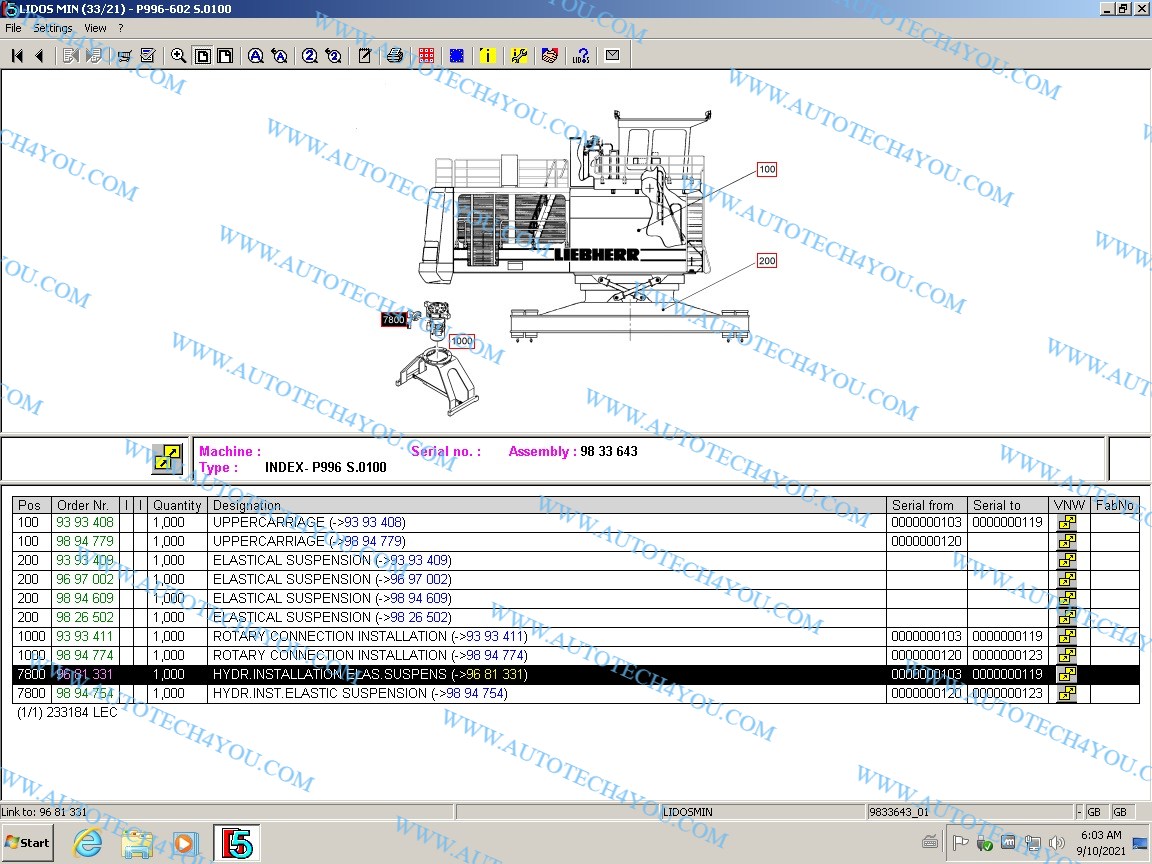Click ROTARY CONNECTION INSTALLATION (->93 93 411) row
Image resolution: width=1152 pixels, height=864 pixels.
pyautogui.click(x=370, y=637)
